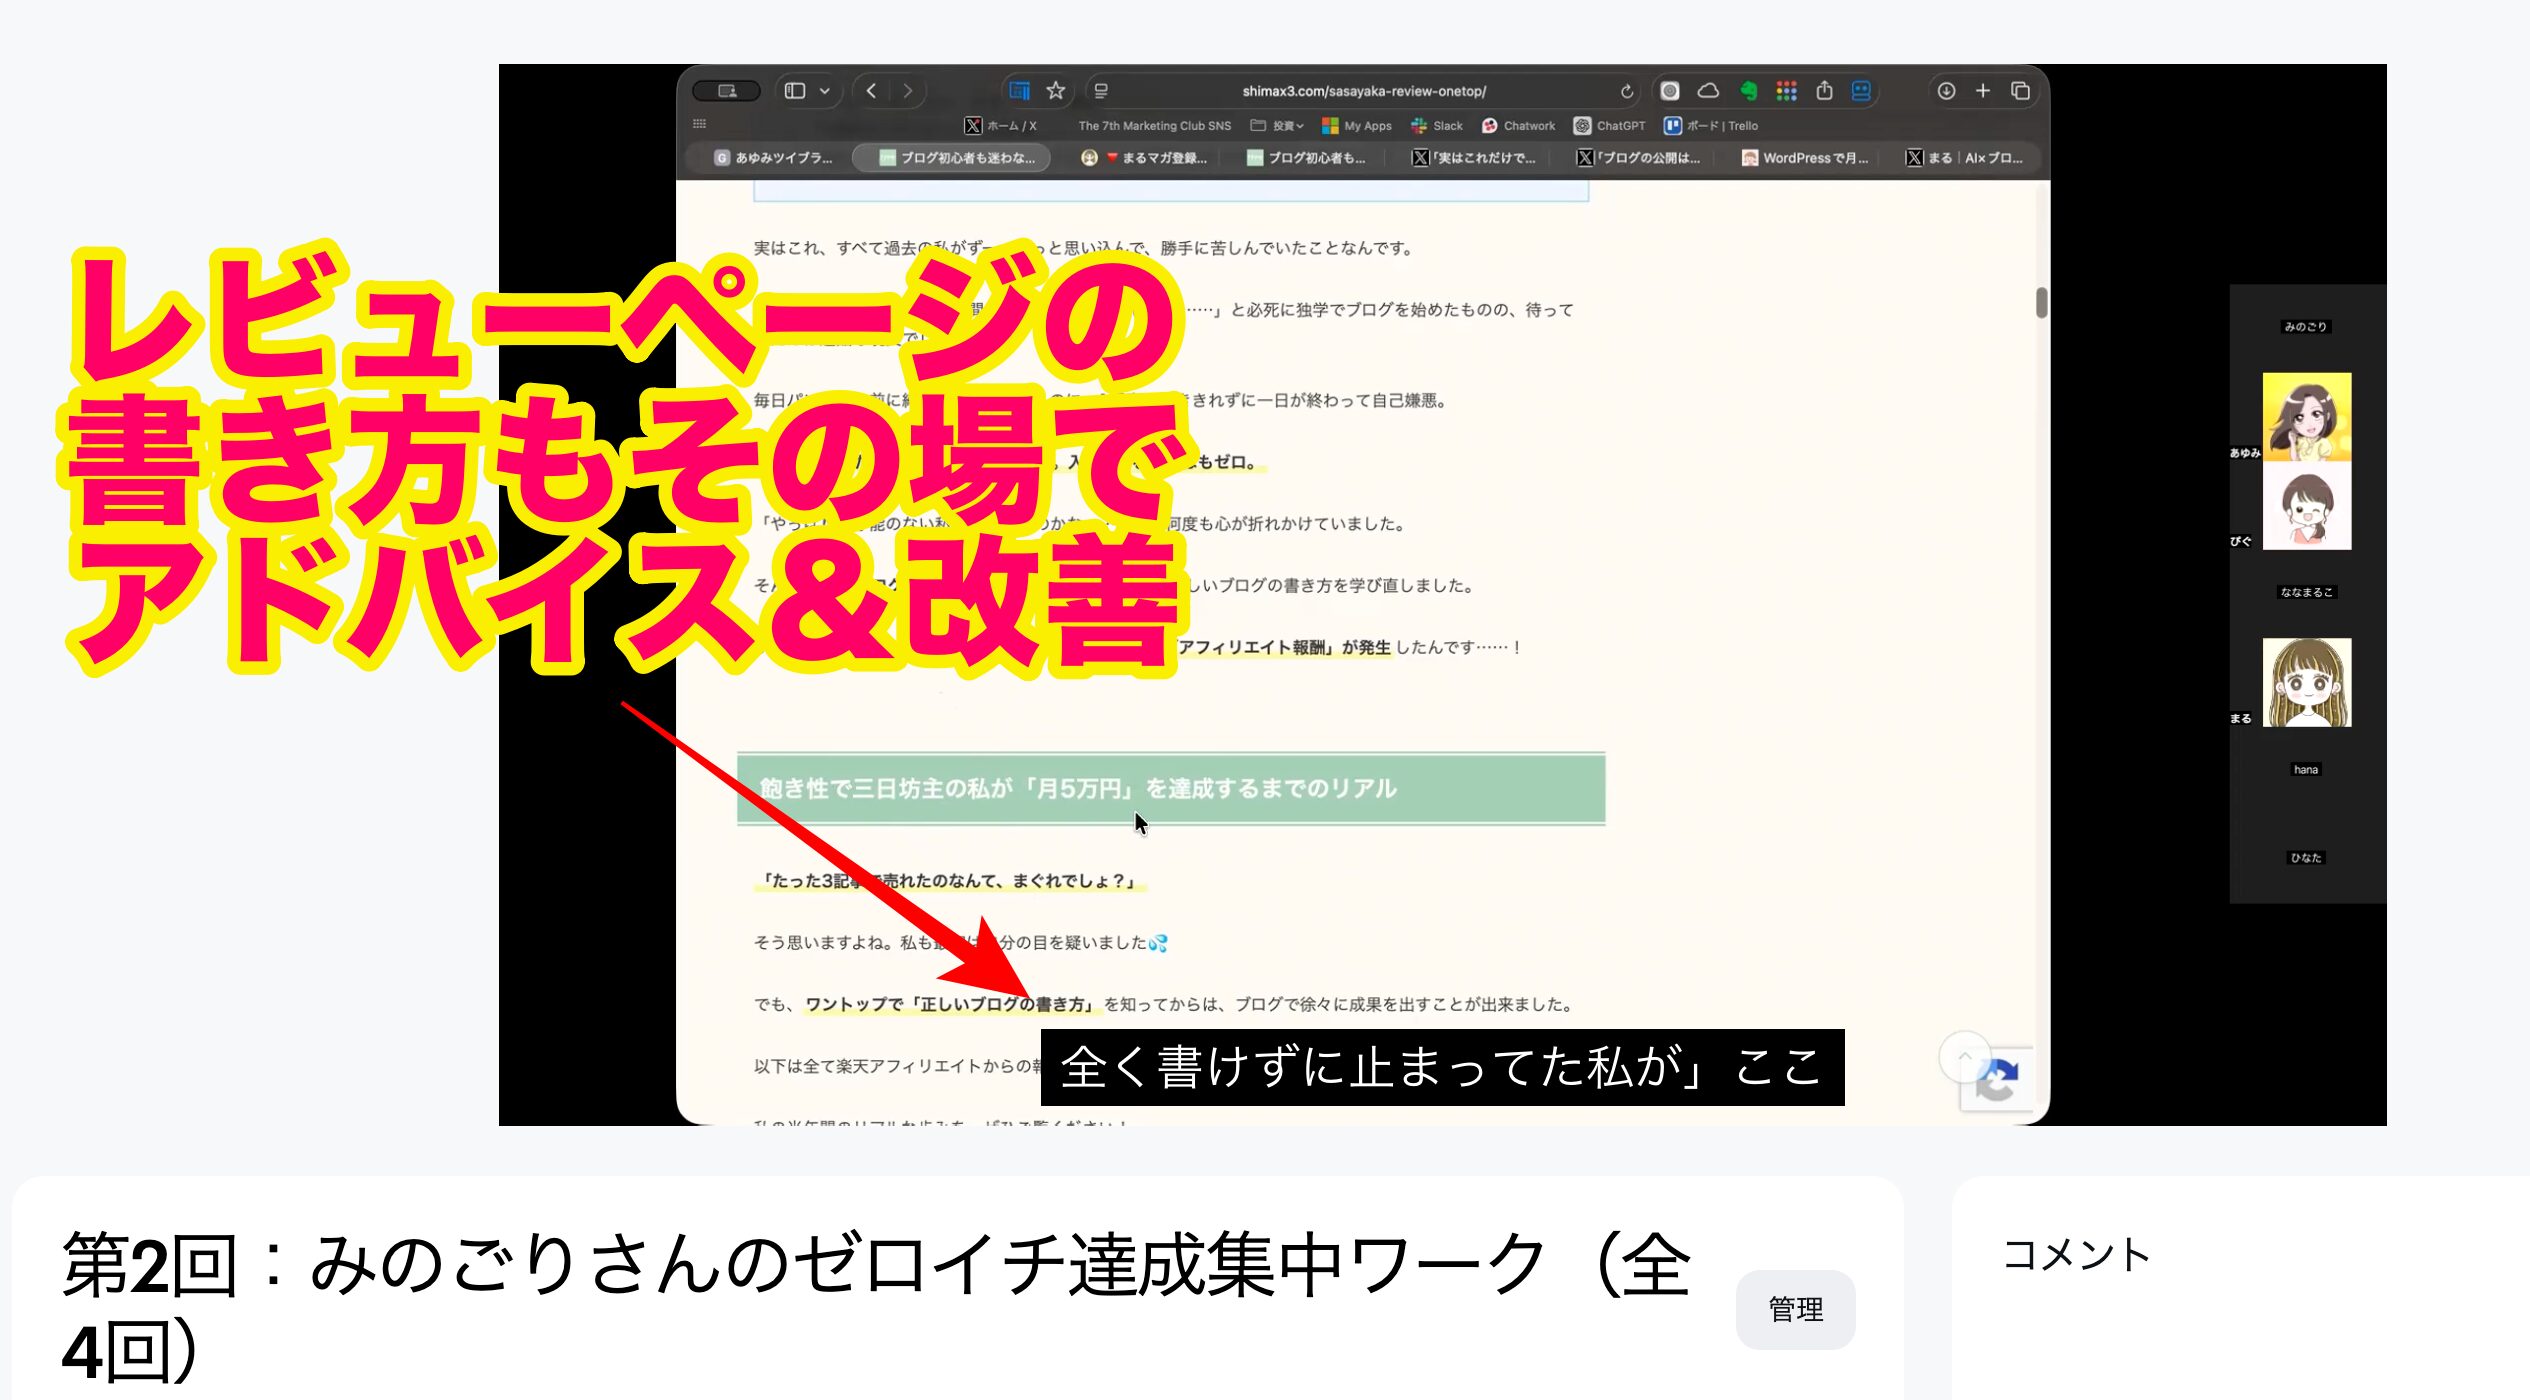
Task: Open the colorful dots grid extension
Action: (x=1787, y=91)
